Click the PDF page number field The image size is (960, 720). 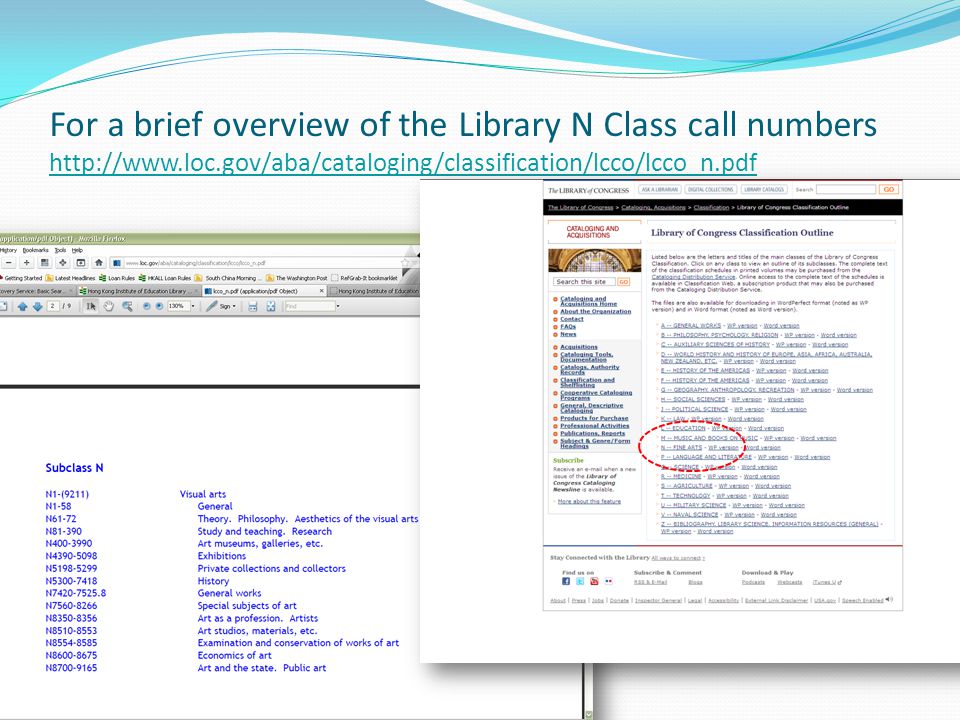click(x=53, y=306)
